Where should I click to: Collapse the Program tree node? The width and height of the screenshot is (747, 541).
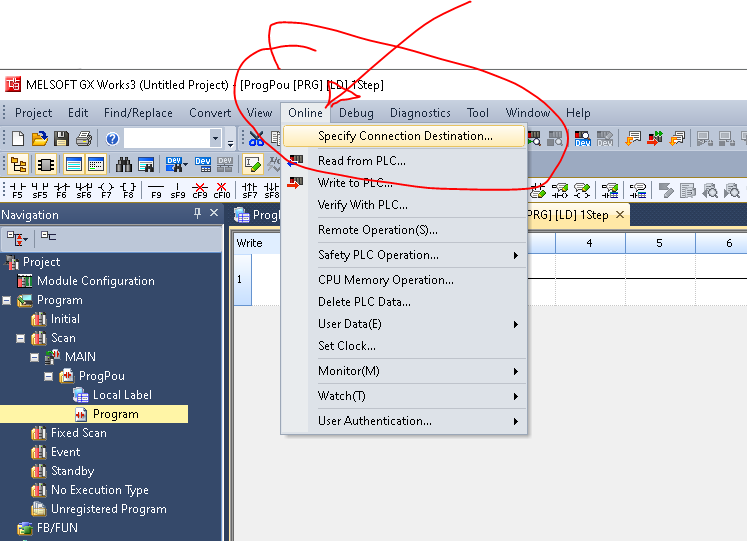click(7, 301)
